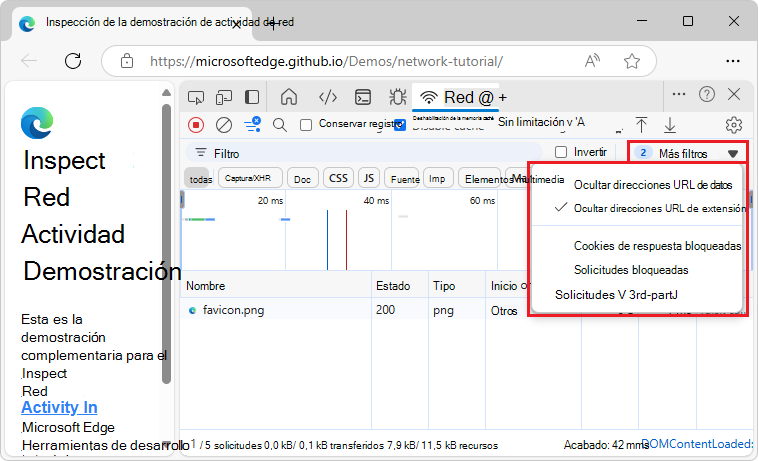
Task: Clear the network log
Action: [223, 125]
